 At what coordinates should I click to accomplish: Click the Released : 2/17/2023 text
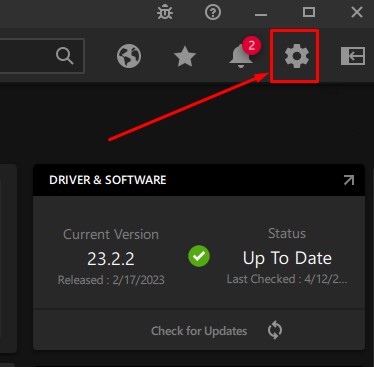coord(111,280)
